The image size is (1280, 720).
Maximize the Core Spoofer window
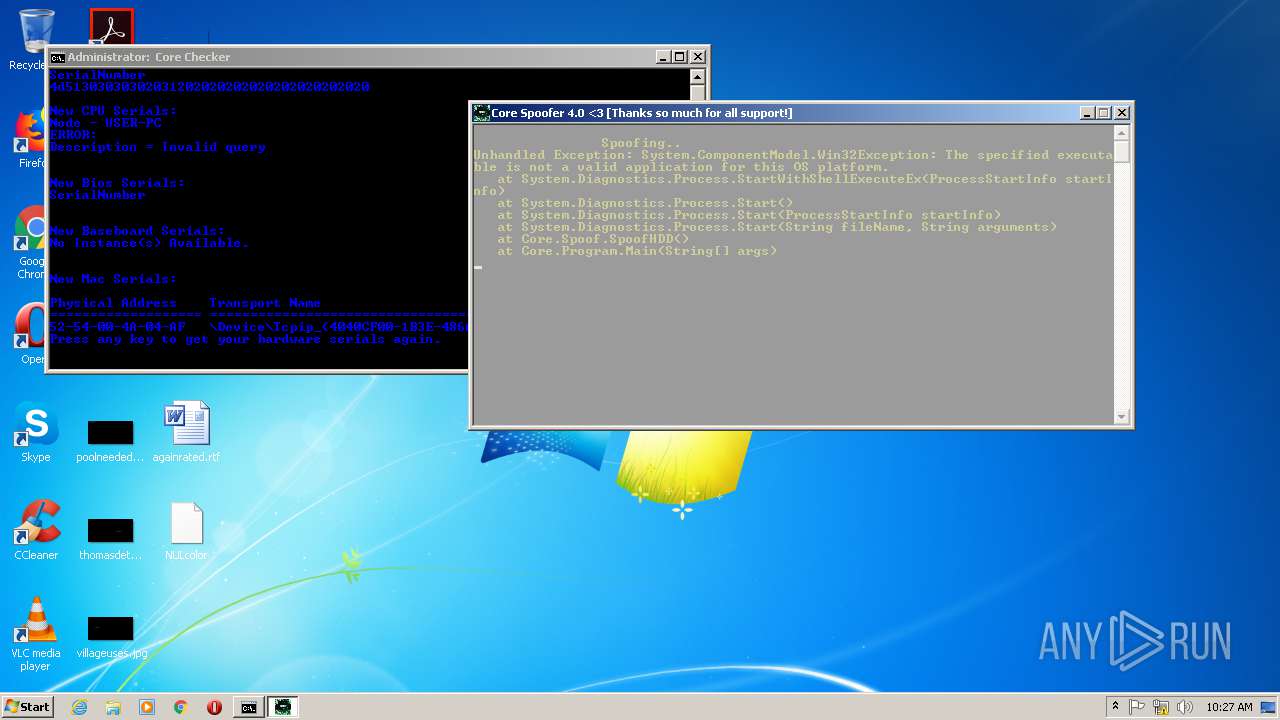1103,113
